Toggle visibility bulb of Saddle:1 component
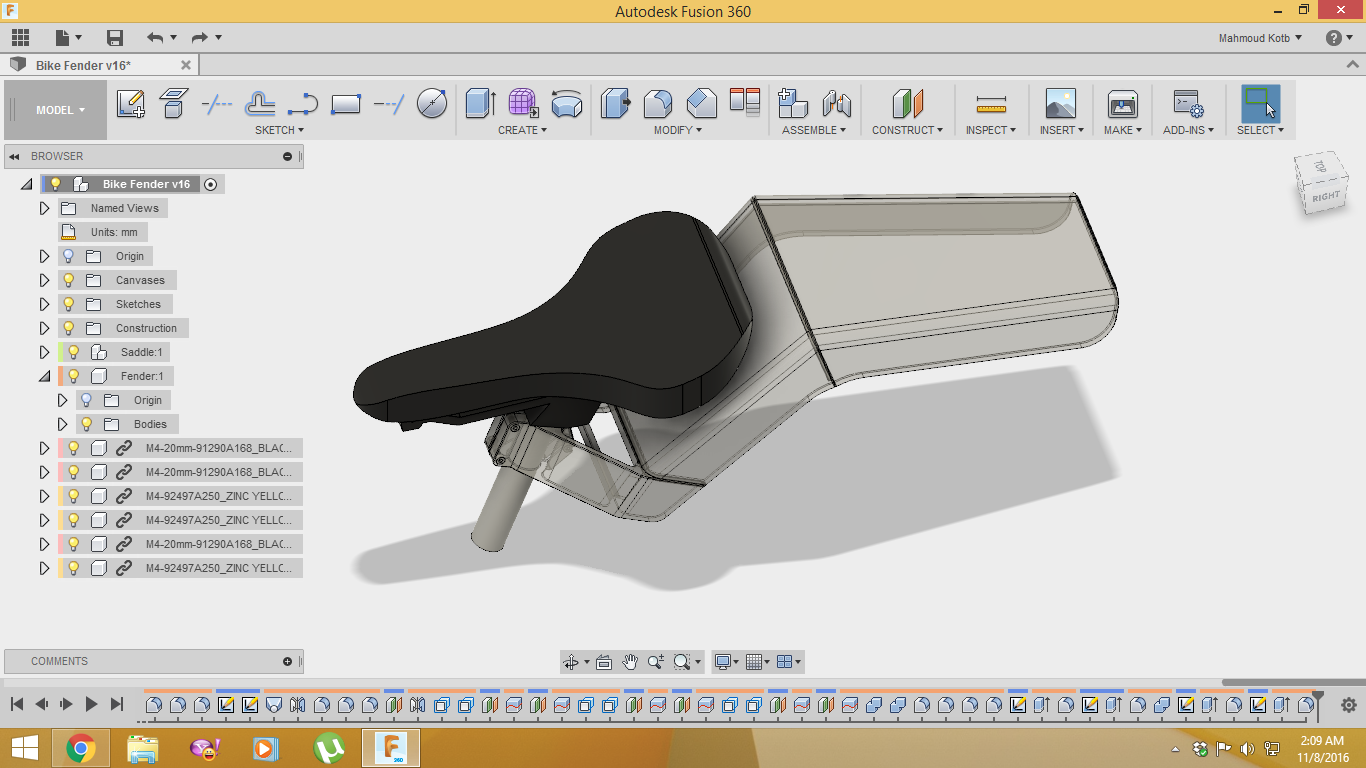Screen dimensions: 1366x768 [x=73, y=352]
